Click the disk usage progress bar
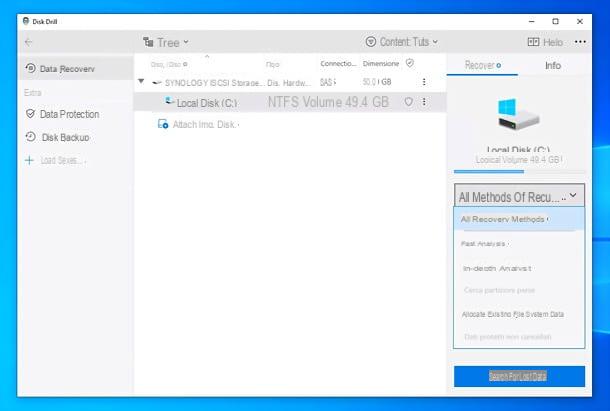Screen dimensions: 610x411 point(519,171)
